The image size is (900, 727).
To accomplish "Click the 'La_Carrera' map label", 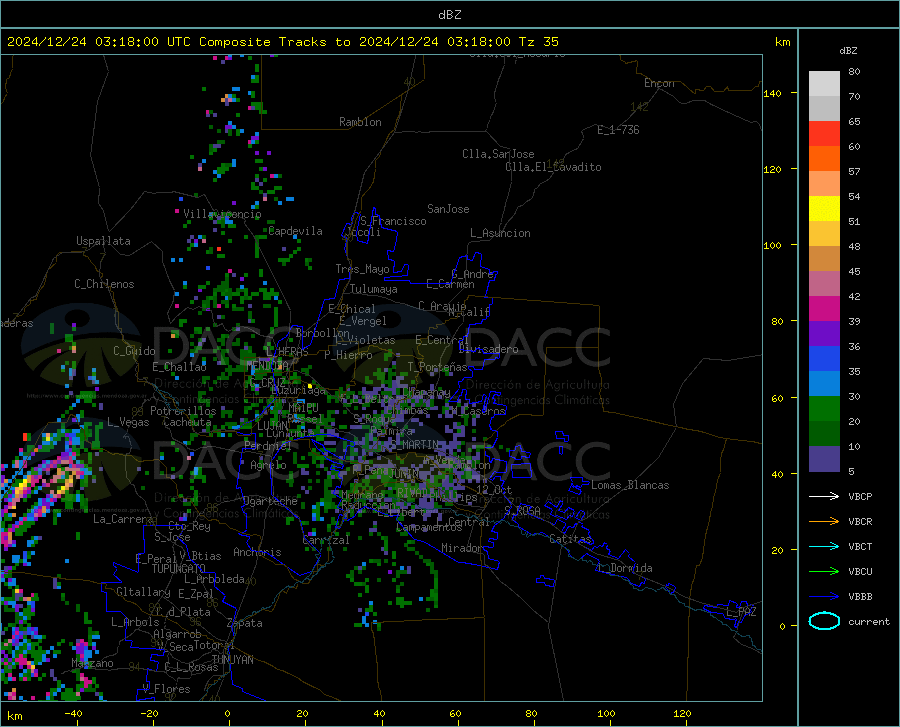I will pos(124,519).
